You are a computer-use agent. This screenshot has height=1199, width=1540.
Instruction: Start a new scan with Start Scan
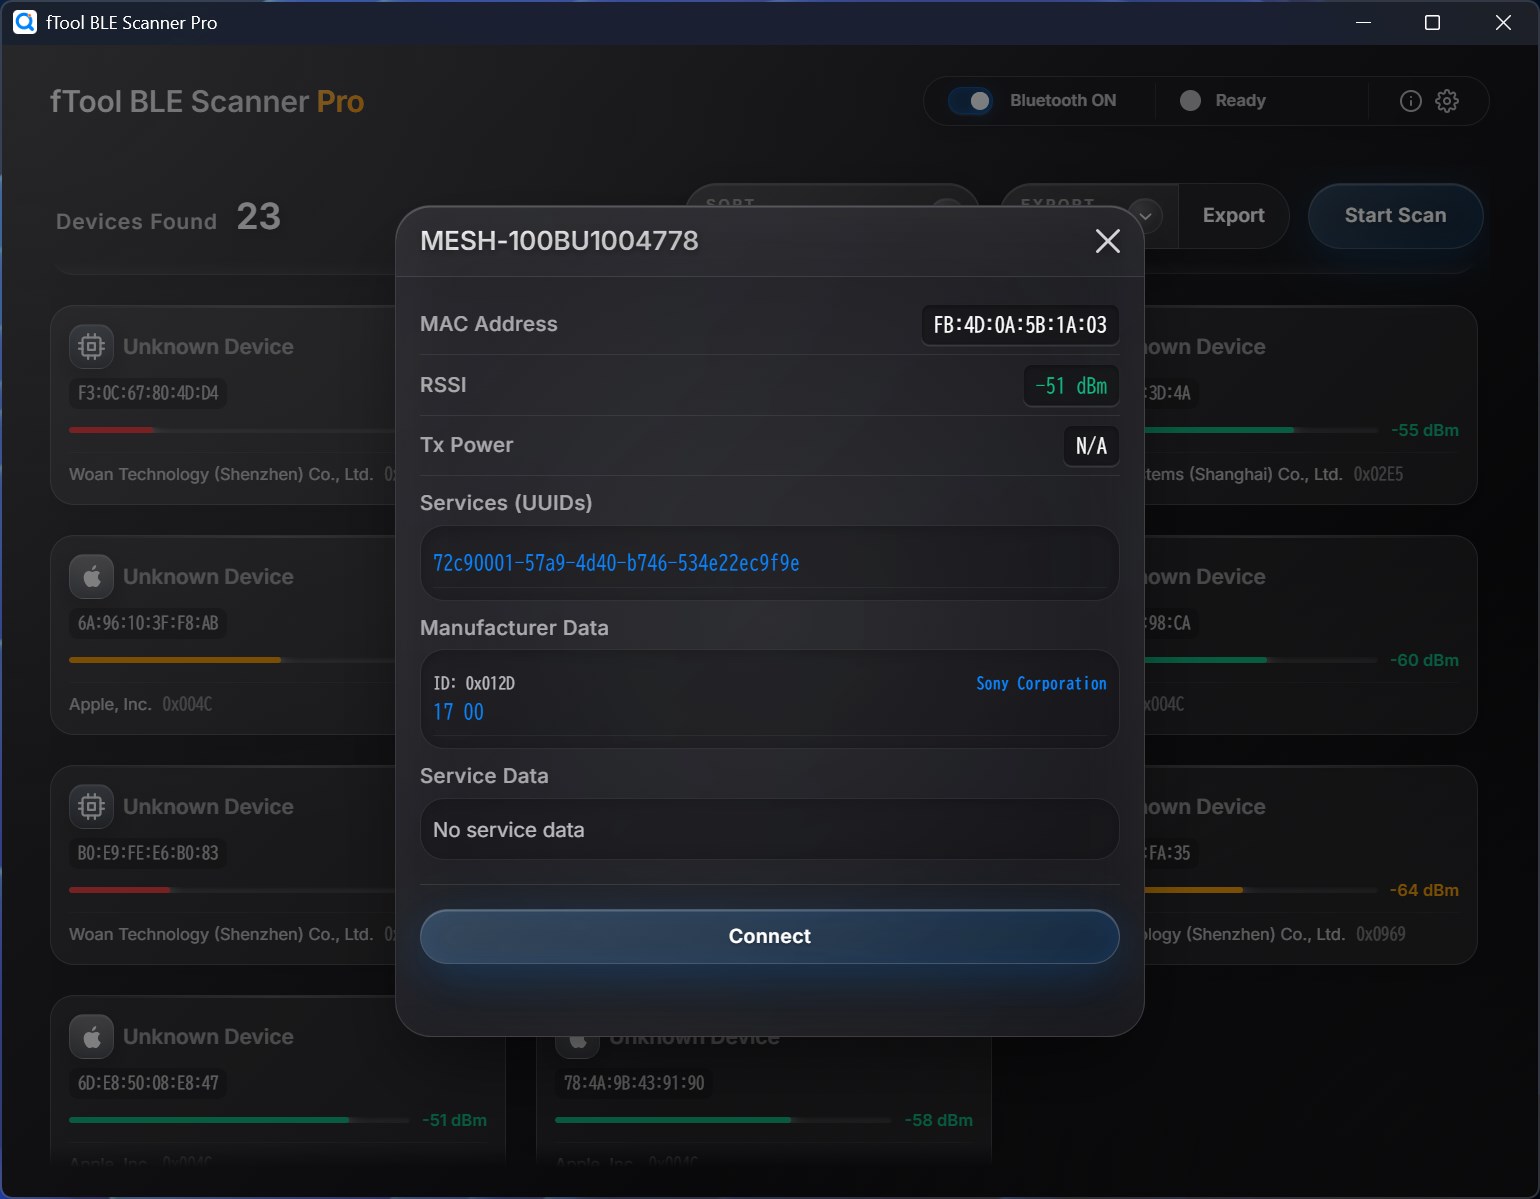1395,216
